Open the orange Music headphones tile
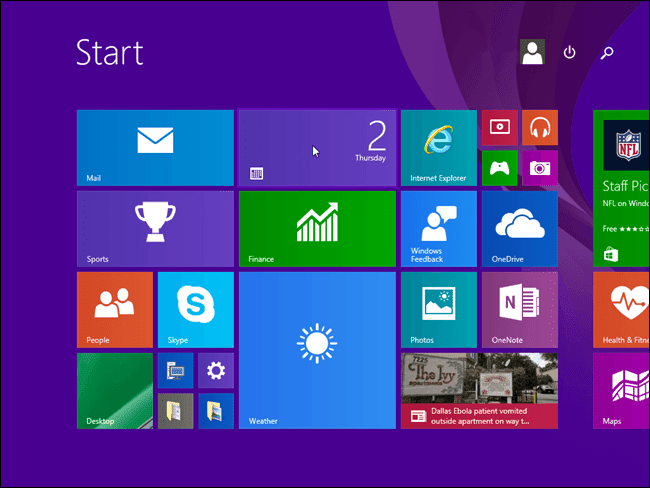Viewport: 650px width, 488px height. (x=540, y=127)
